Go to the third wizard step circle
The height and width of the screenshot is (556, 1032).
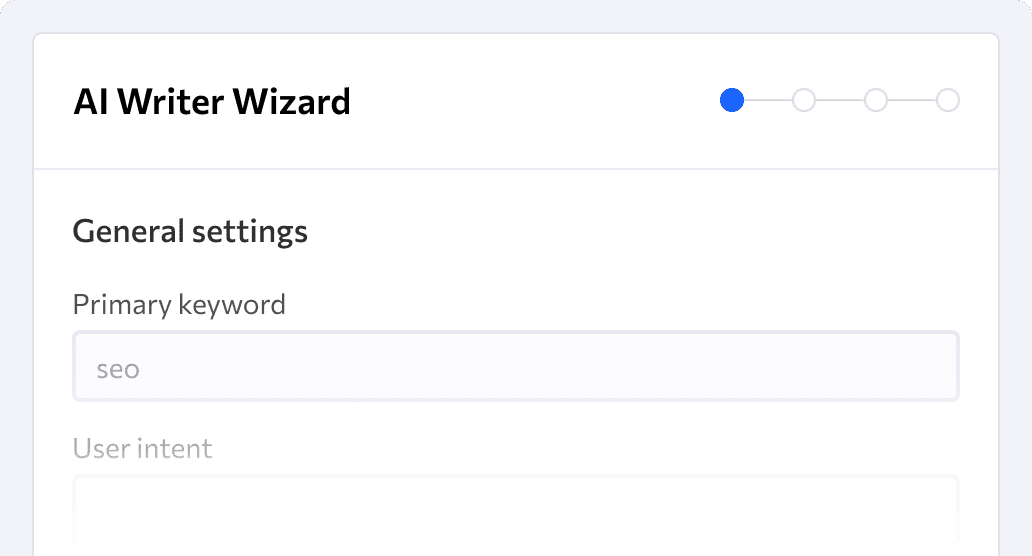click(x=876, y=101)
